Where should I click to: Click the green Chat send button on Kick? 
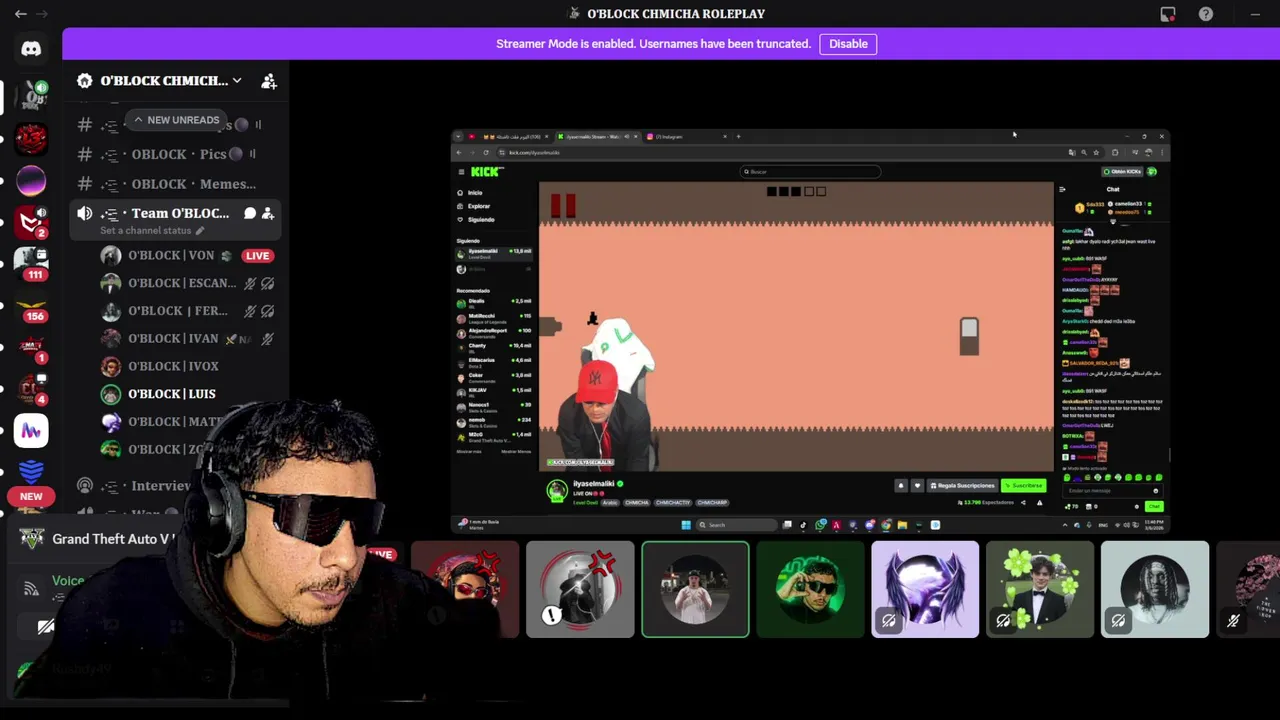[1153, 506]
